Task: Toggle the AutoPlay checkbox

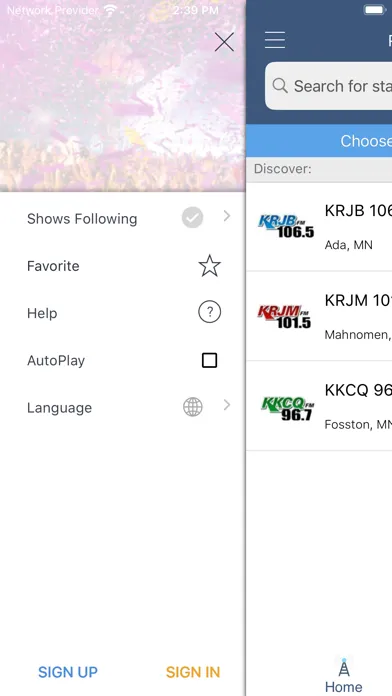Action: coord(210,360)
